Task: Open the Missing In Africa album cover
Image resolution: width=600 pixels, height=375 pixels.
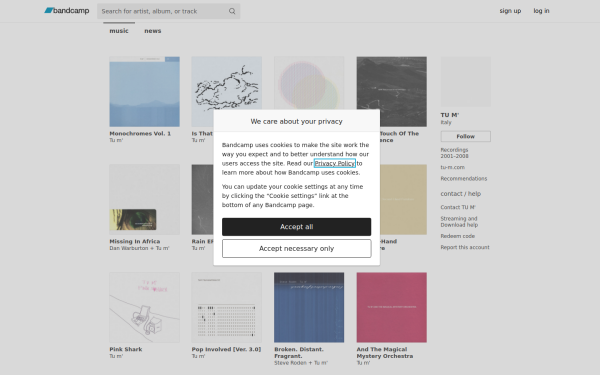Action: 144,199
